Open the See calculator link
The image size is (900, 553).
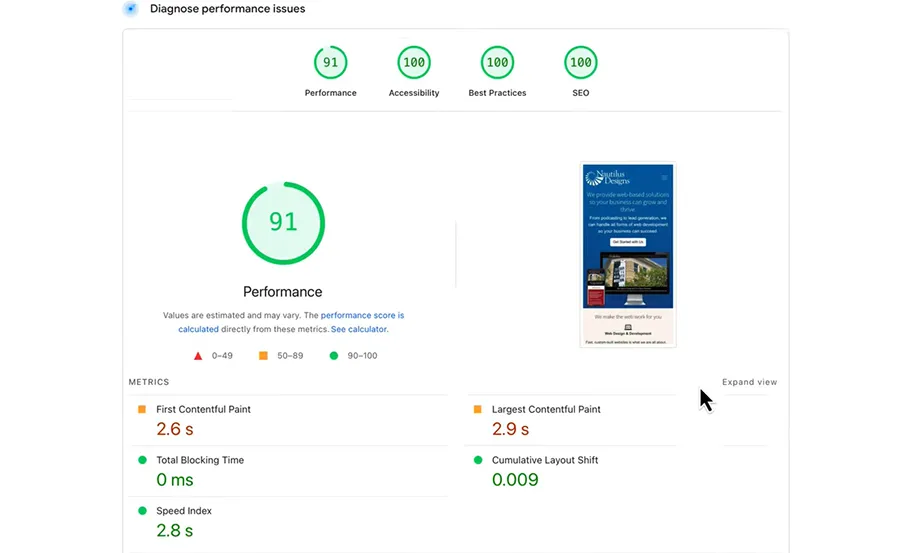359,329
